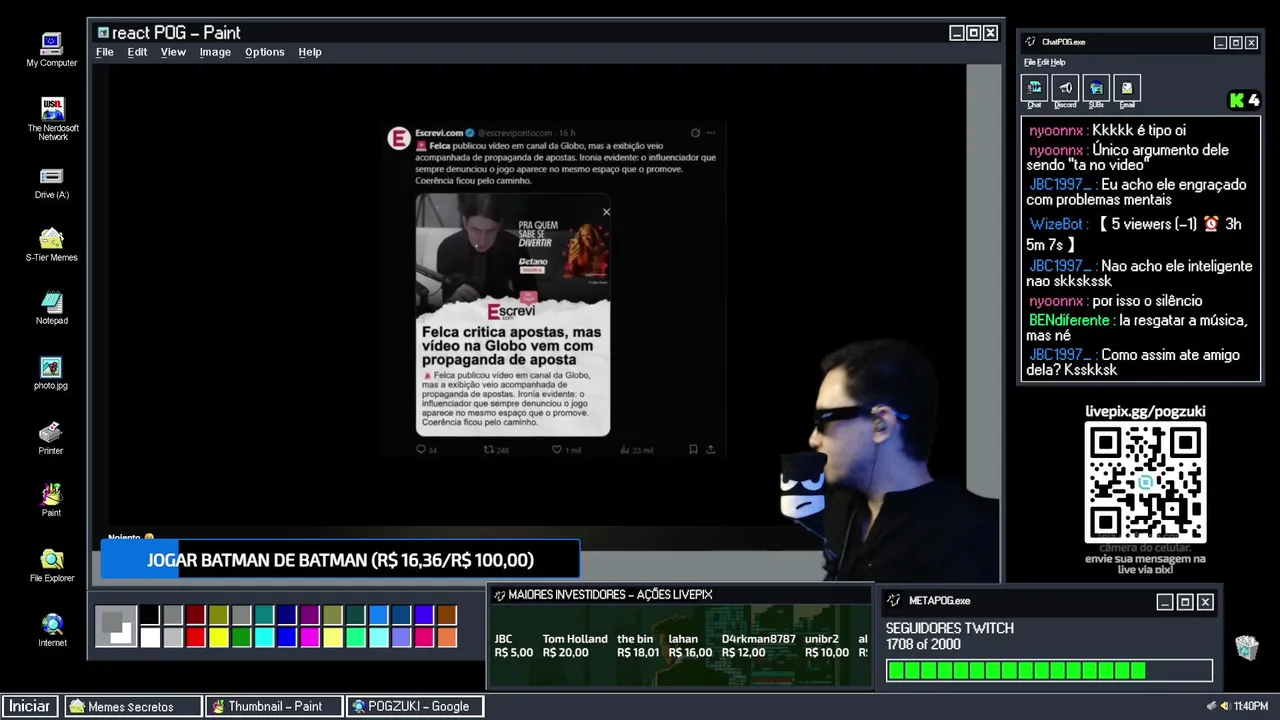The height and width of the screenshot is (720, 1280).
Task: Select the black color swatch
Action: click(x=149, y=615)
